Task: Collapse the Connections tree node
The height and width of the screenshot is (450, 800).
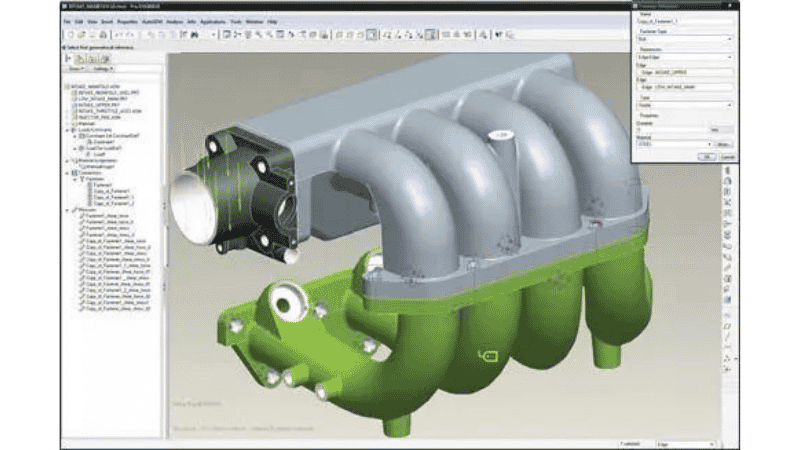Action: tap(68, 173)
